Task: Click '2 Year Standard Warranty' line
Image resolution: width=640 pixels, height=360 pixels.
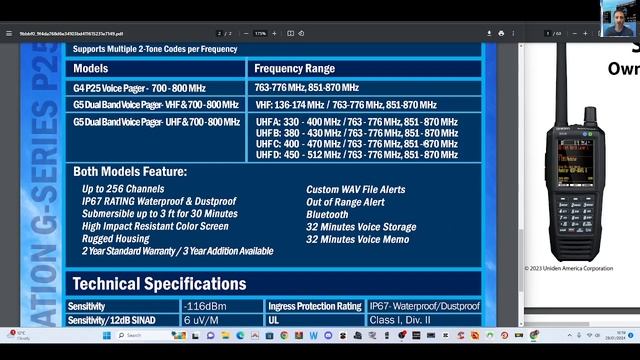Action: [178, 251]
